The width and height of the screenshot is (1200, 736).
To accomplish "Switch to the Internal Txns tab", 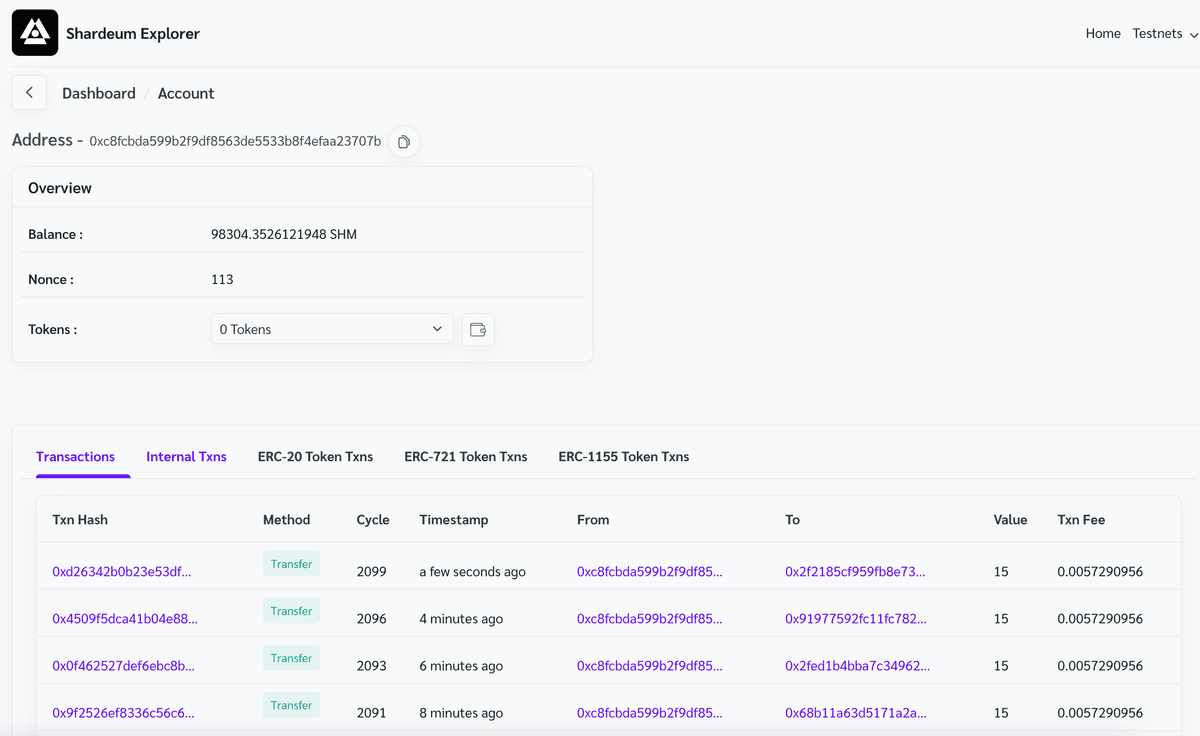I will click(186, 456).
